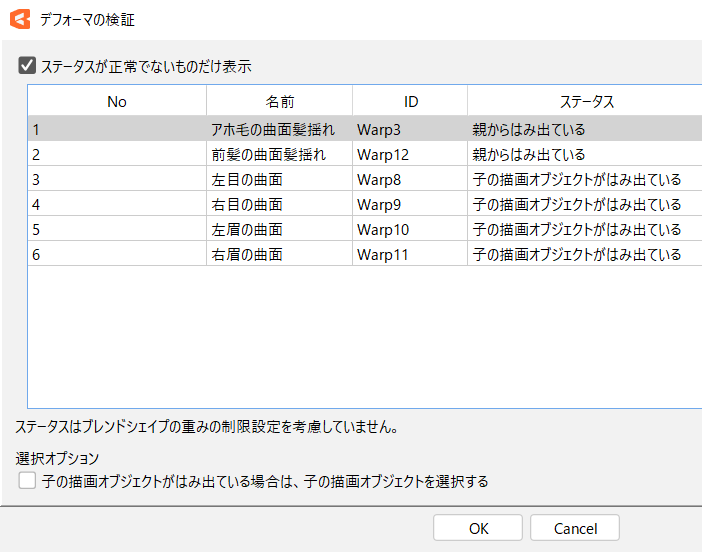702x552 pixels.
Task: Sort by the ID column header
Action: point(410,101)
